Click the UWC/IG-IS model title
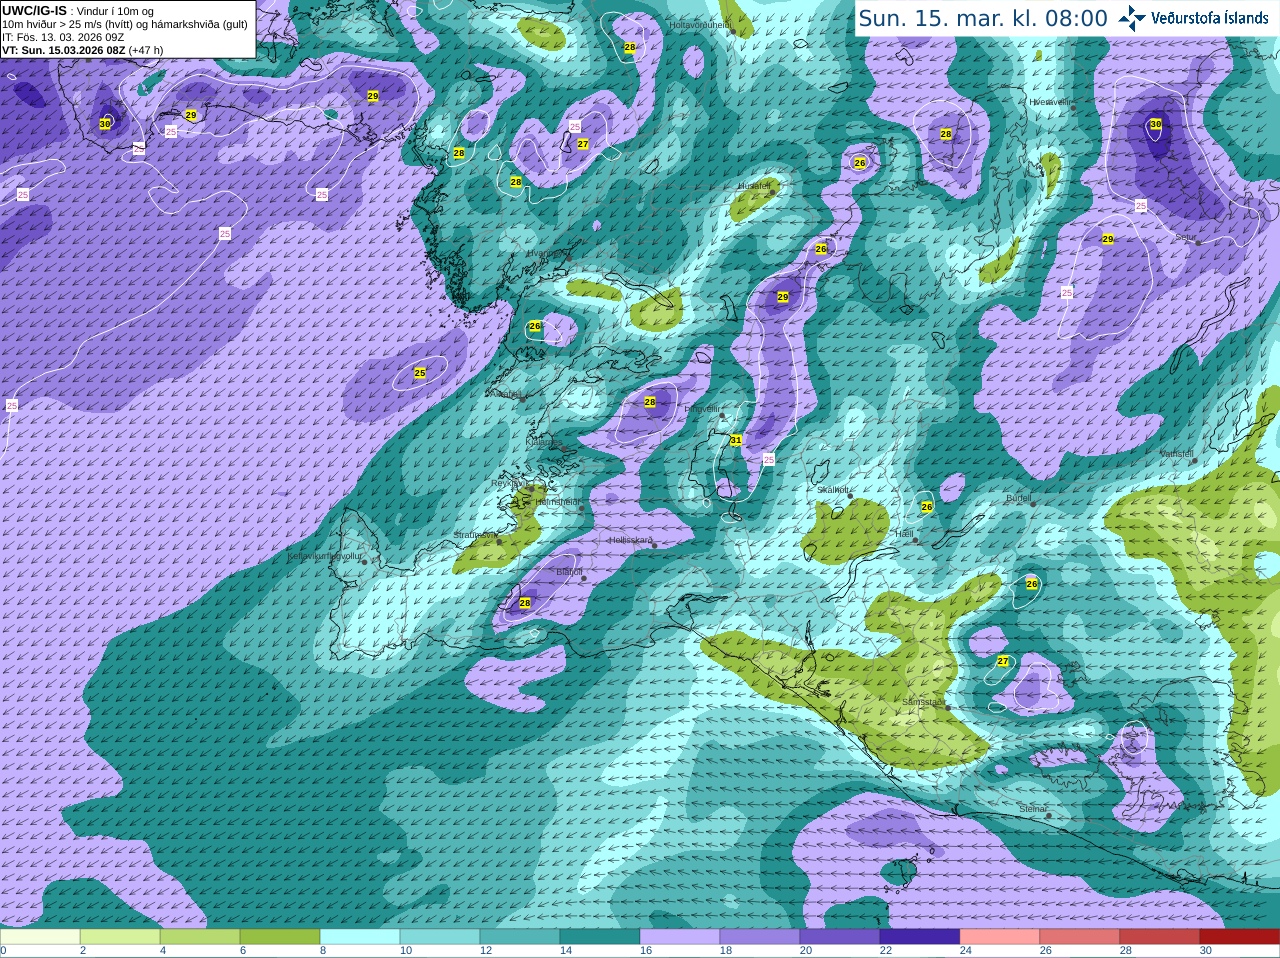This screenshot has width=1280, height=958. pyautogui.click(x=34, y=11)
